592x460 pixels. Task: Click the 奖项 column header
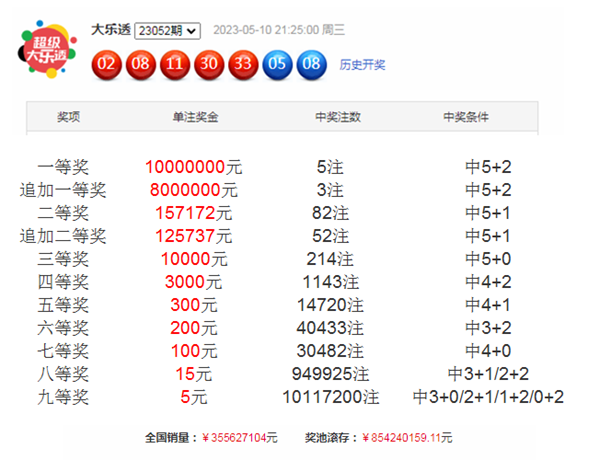click(x=68, y=117)
